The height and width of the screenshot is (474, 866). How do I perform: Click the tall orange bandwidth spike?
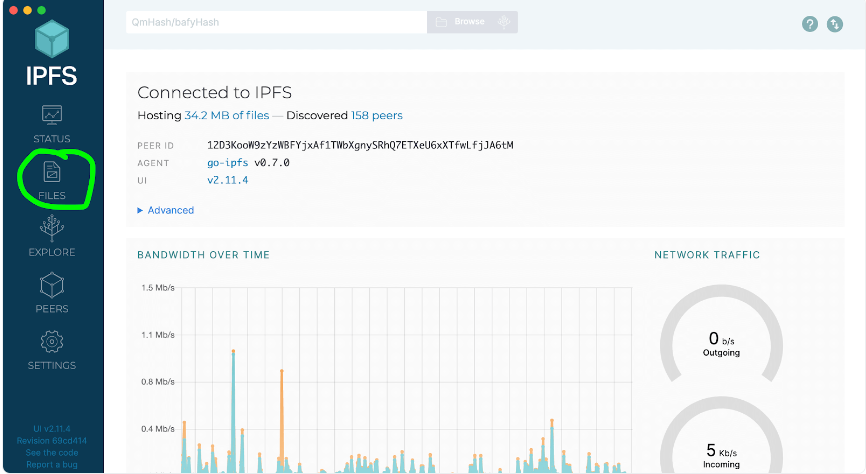[x=282, y=421]
